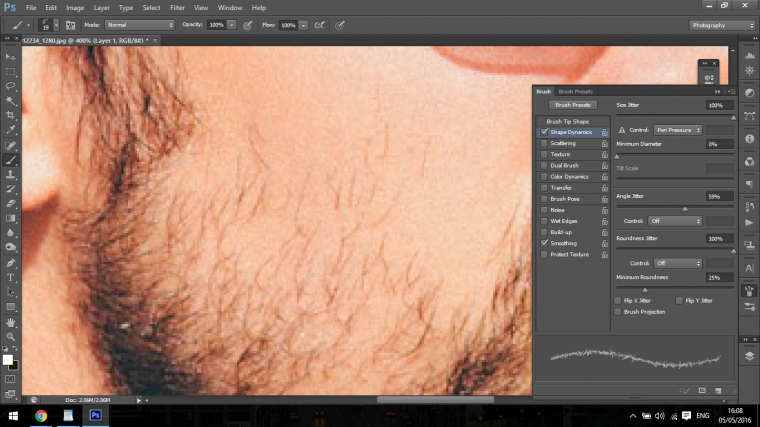Open the tool preset picker arrow

[x=29, y=25]
